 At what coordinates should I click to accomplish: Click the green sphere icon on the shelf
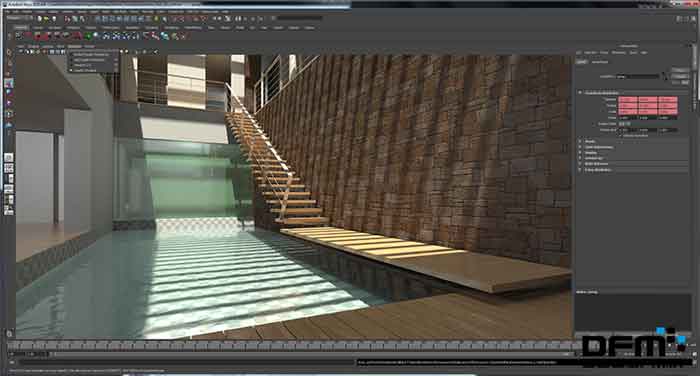coord(88,36)
